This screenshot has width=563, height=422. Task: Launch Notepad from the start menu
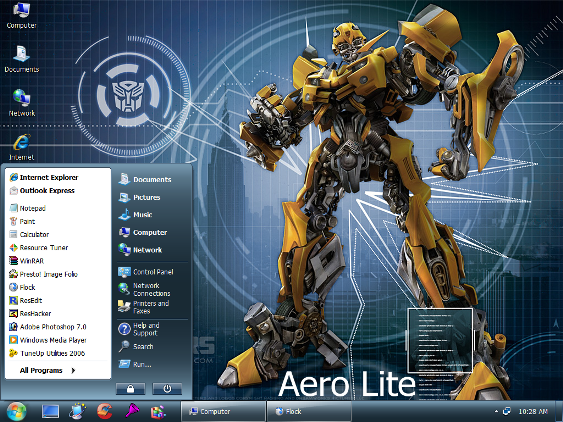28,208
